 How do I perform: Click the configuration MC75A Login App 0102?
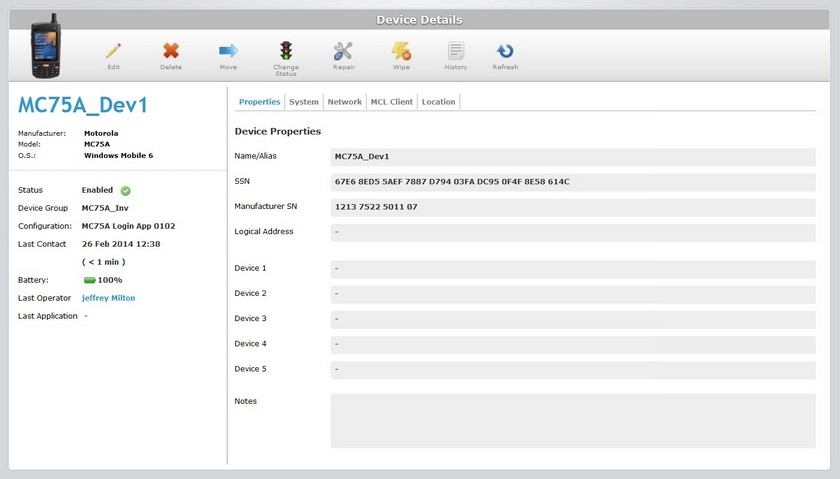tap(129, 226)
